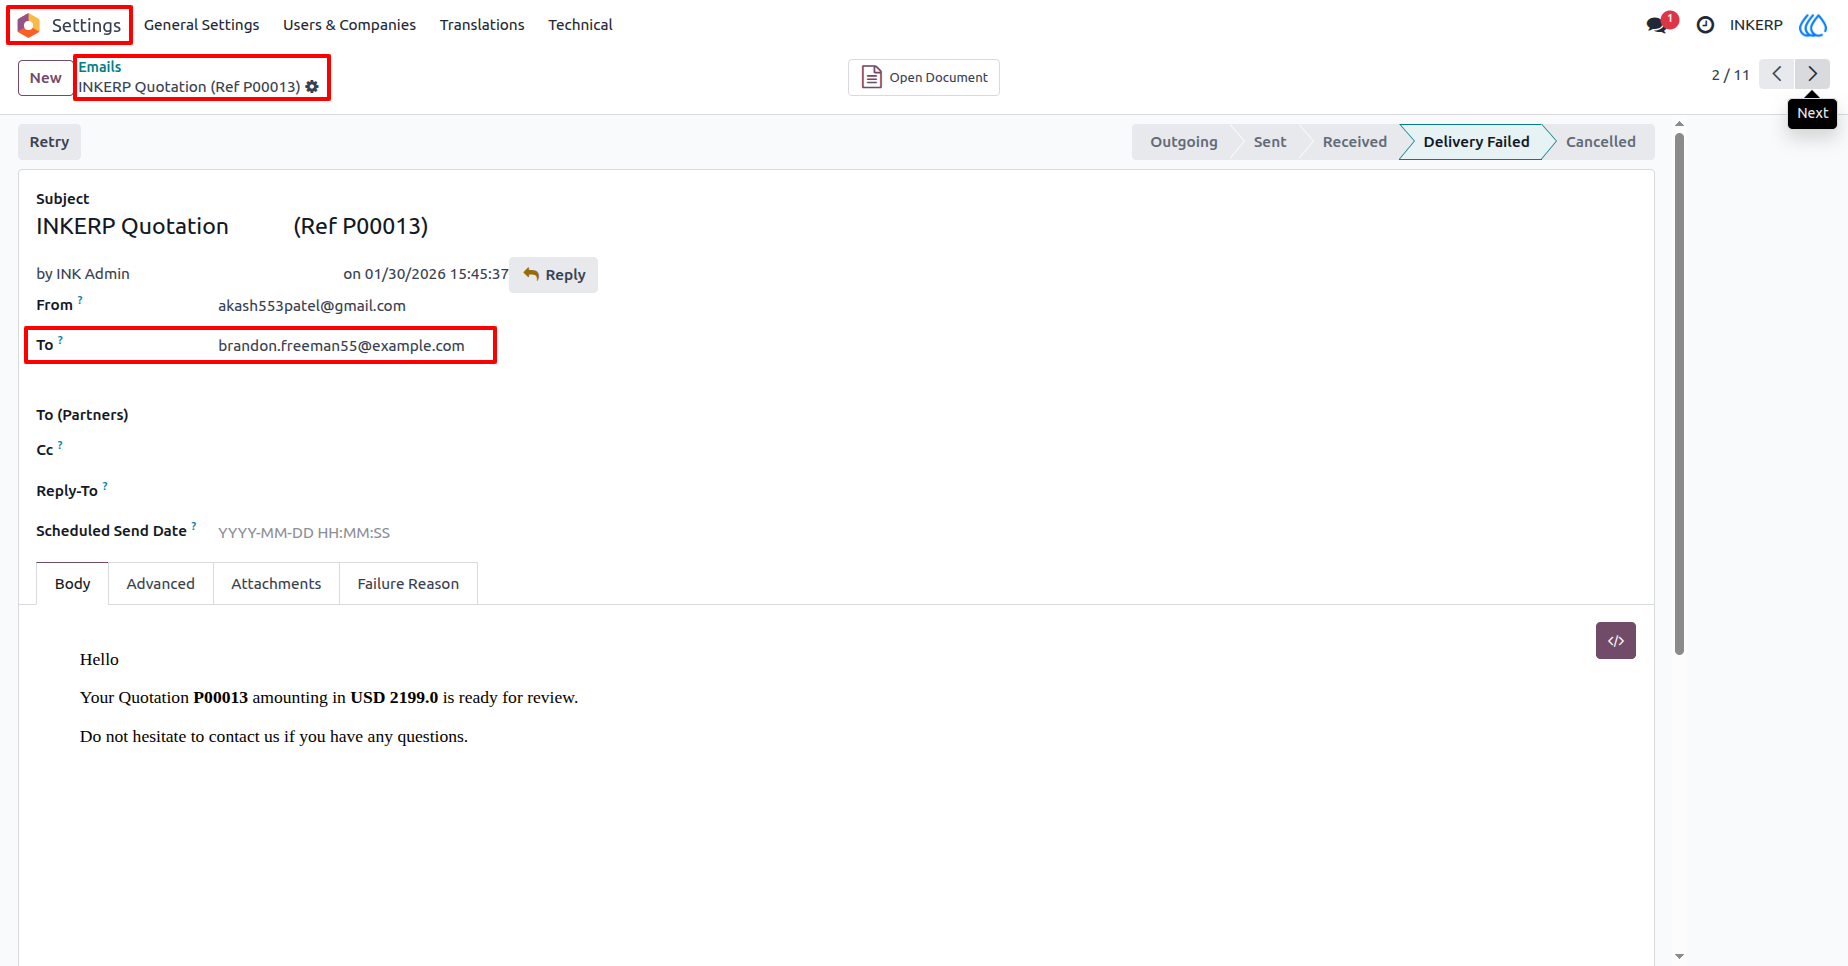The image size is (1848, 966).
Task: Open the Technical menu
Action: tap(580, 25)
